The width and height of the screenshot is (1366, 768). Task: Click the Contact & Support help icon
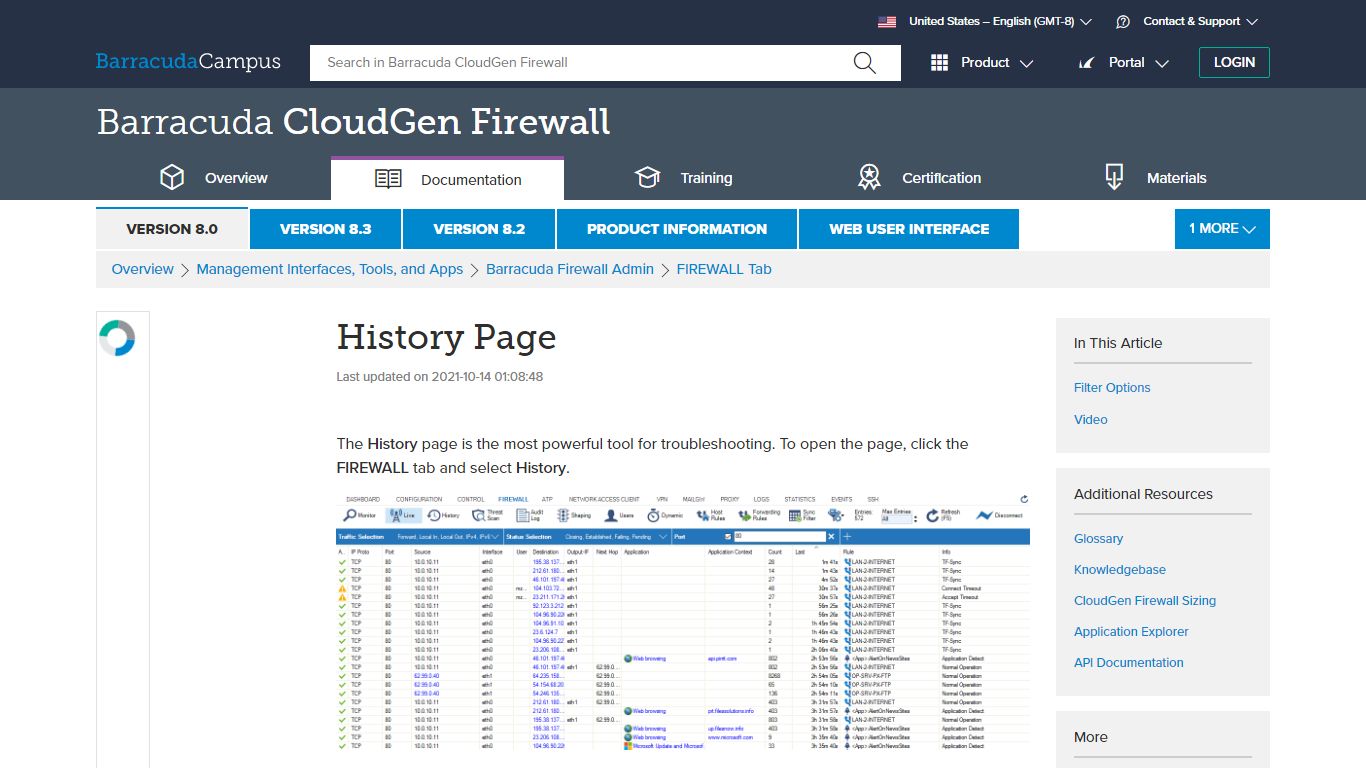pos(1123,21)
